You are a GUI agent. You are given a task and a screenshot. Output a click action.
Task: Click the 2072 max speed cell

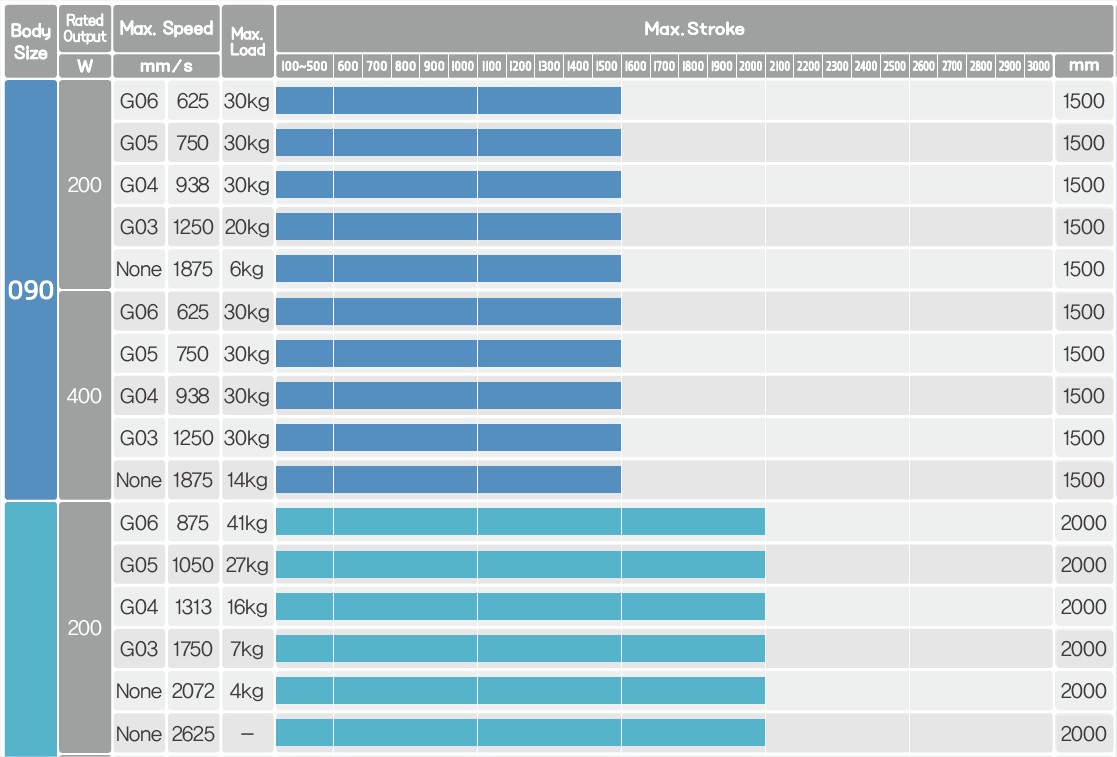193,691
